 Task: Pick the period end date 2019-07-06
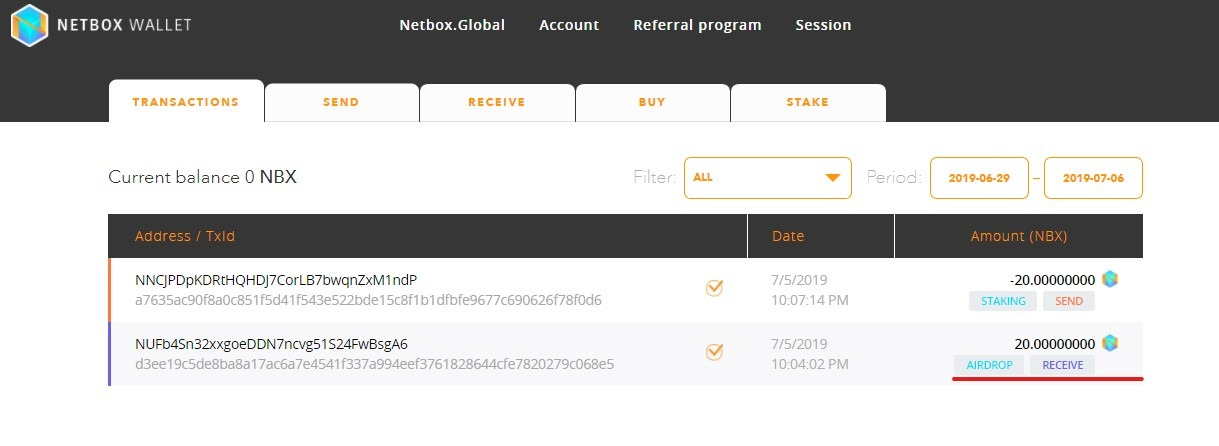pyautogui.click(x=1093, y=178)
